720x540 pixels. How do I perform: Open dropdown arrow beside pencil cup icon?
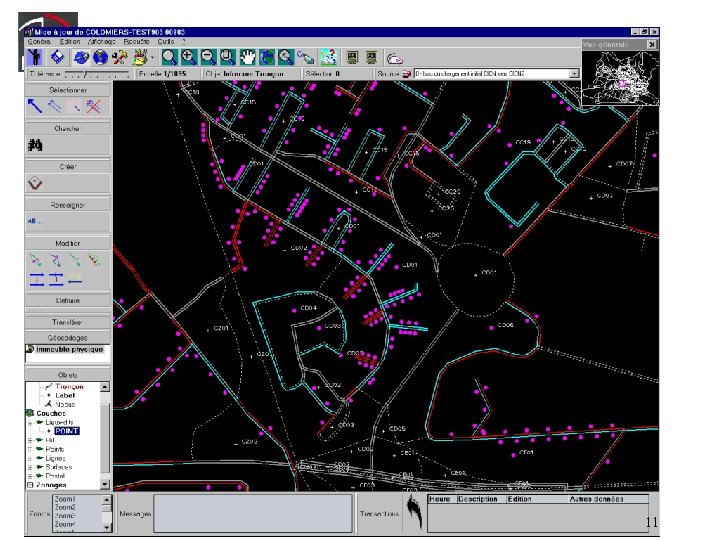click(x=152, y=58)
